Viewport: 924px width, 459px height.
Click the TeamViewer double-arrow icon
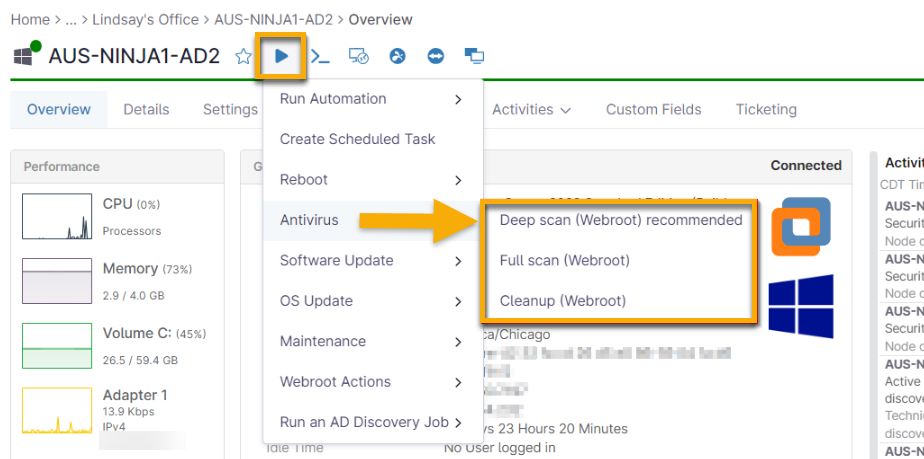[435, 57]
